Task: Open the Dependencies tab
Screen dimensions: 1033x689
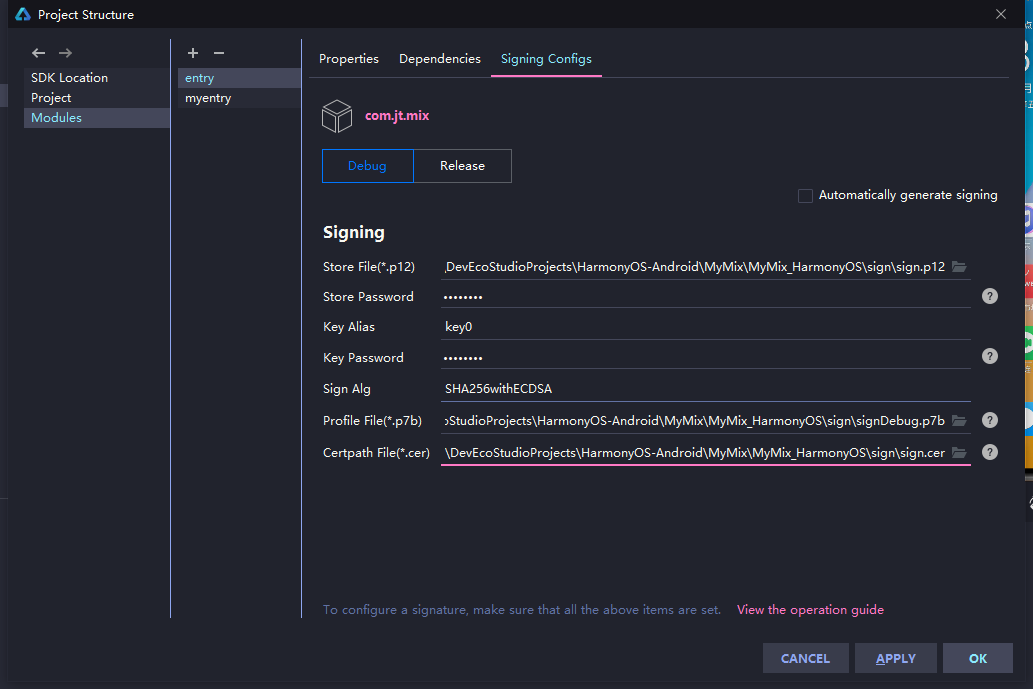Action: (440, 59)
